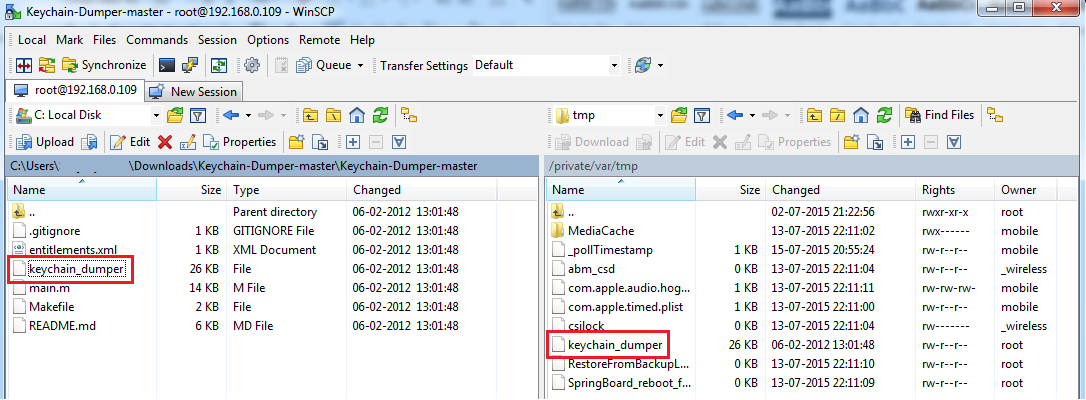The image size is (1086, 400).
Task: Click local Invert Selection icon
Action: pyautogui.click(x=398, y=142)
